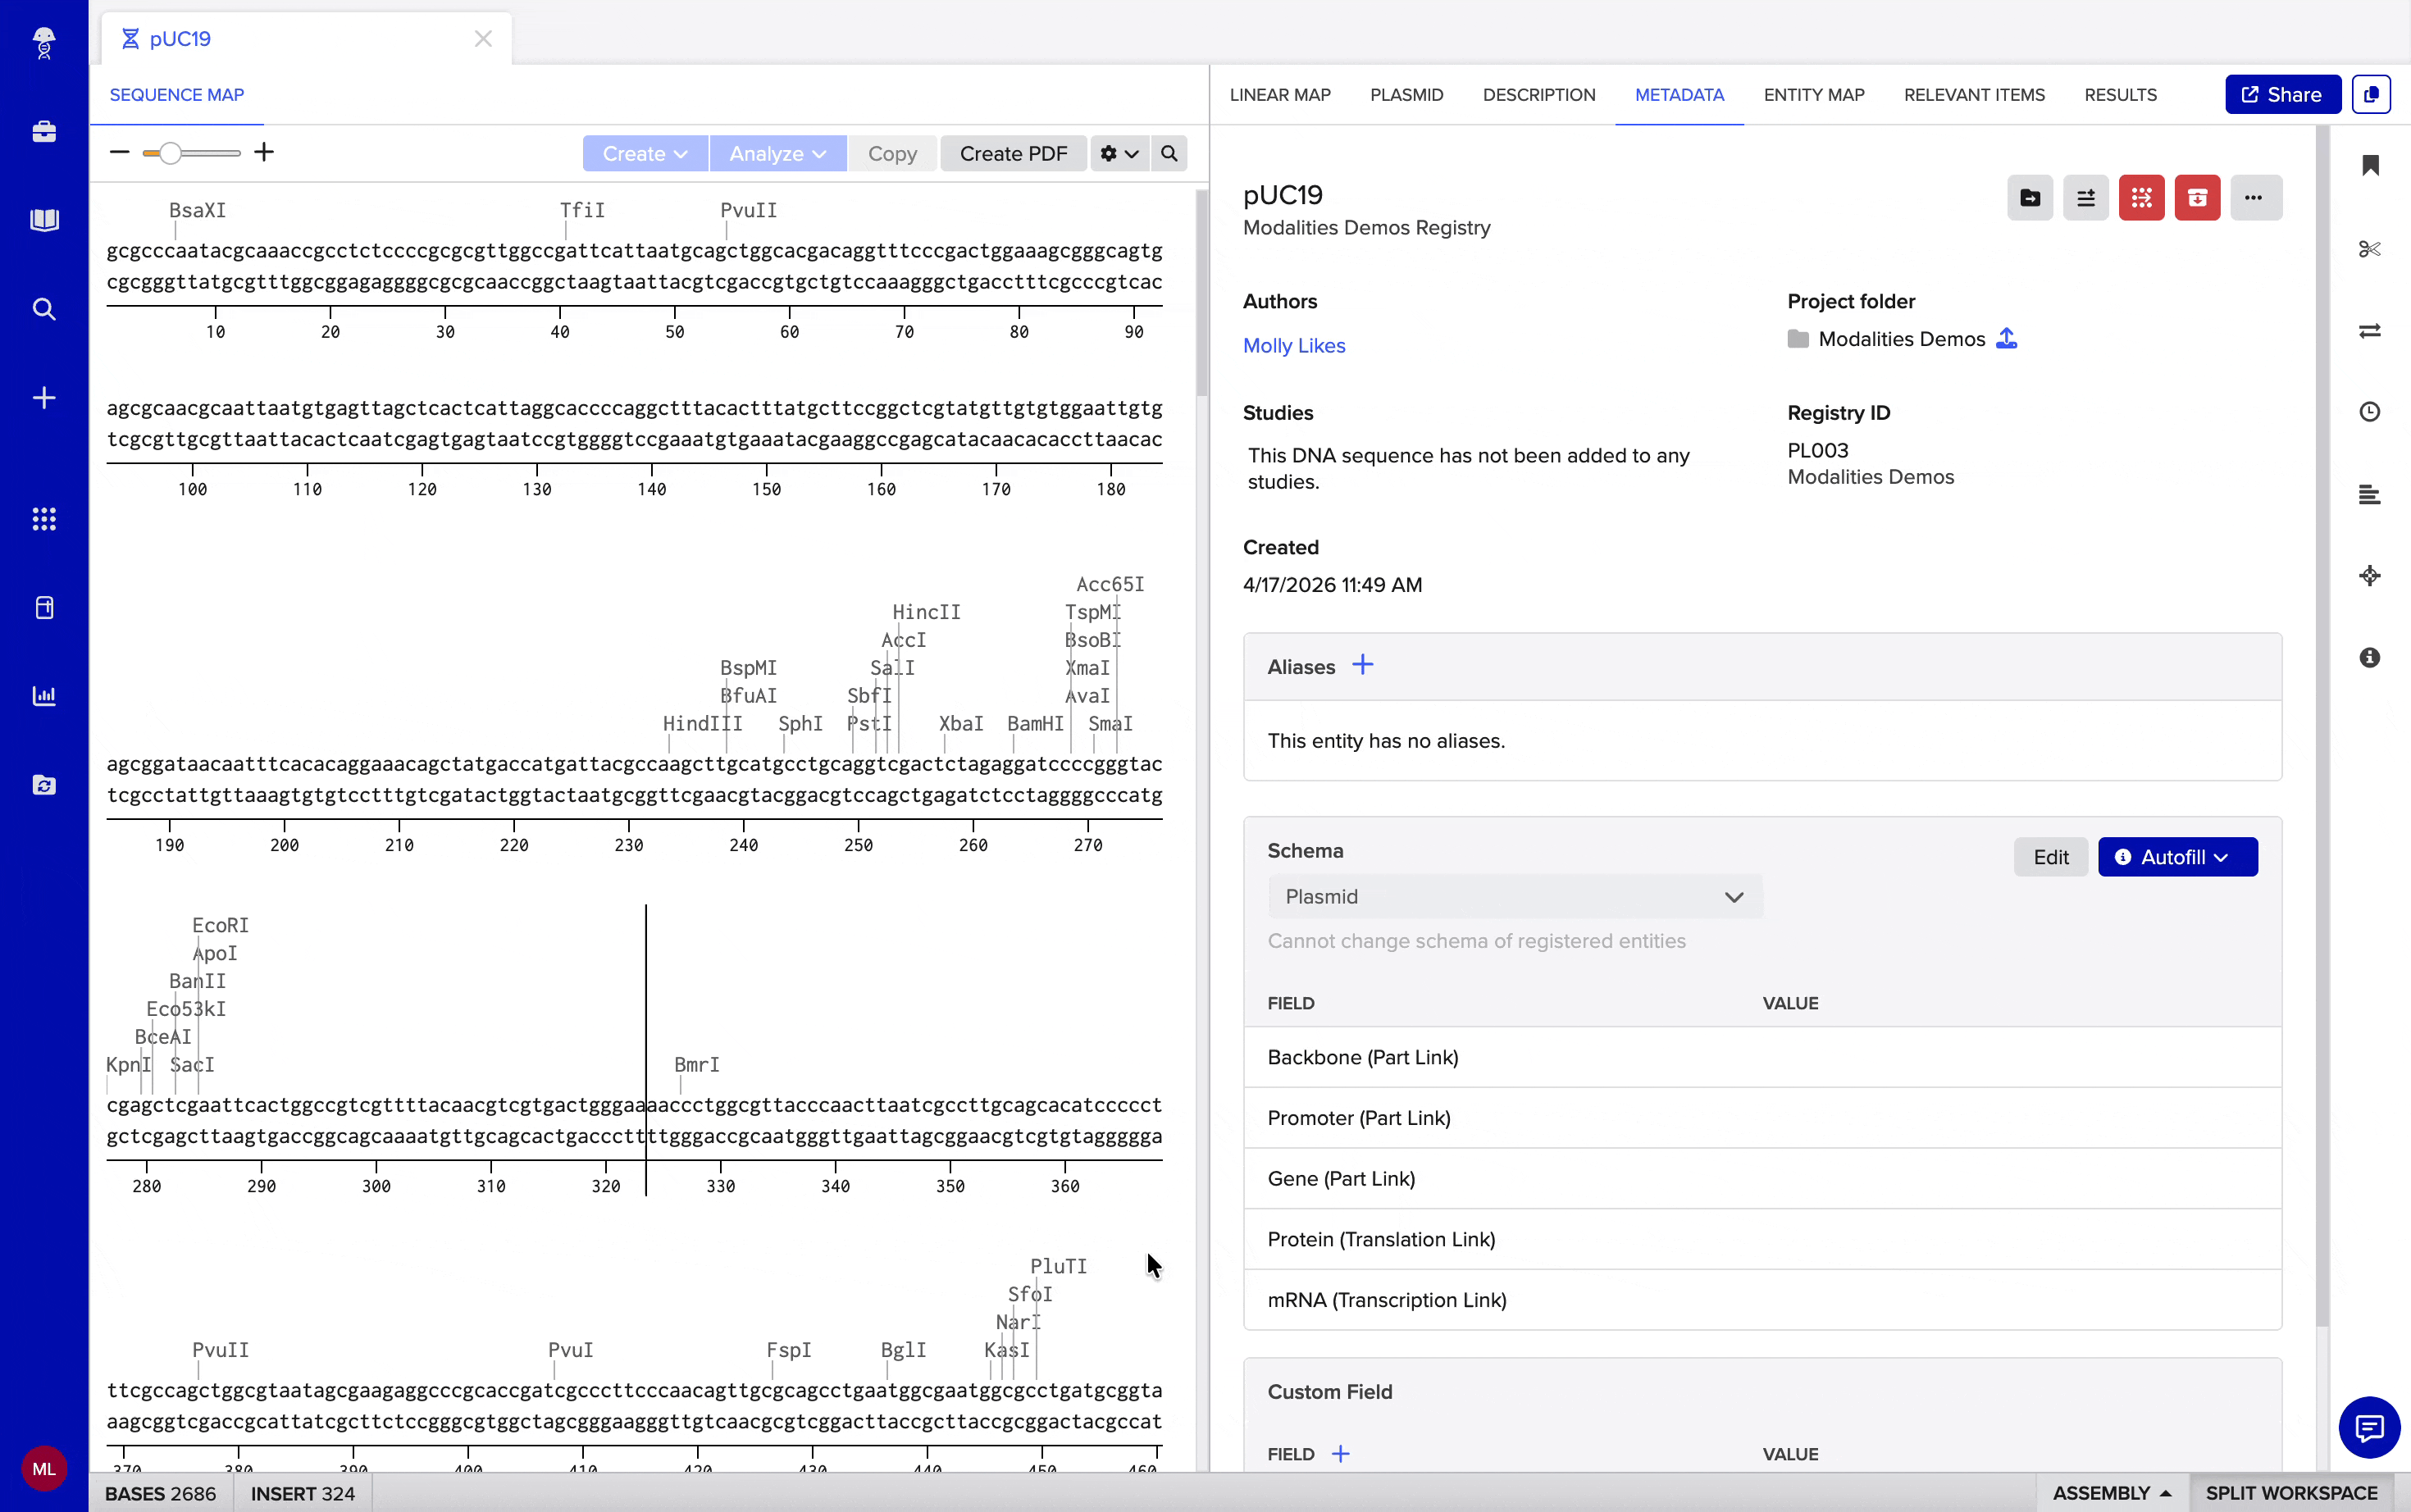
Task: Open the Molly Likes author link
Action: 1294,346
